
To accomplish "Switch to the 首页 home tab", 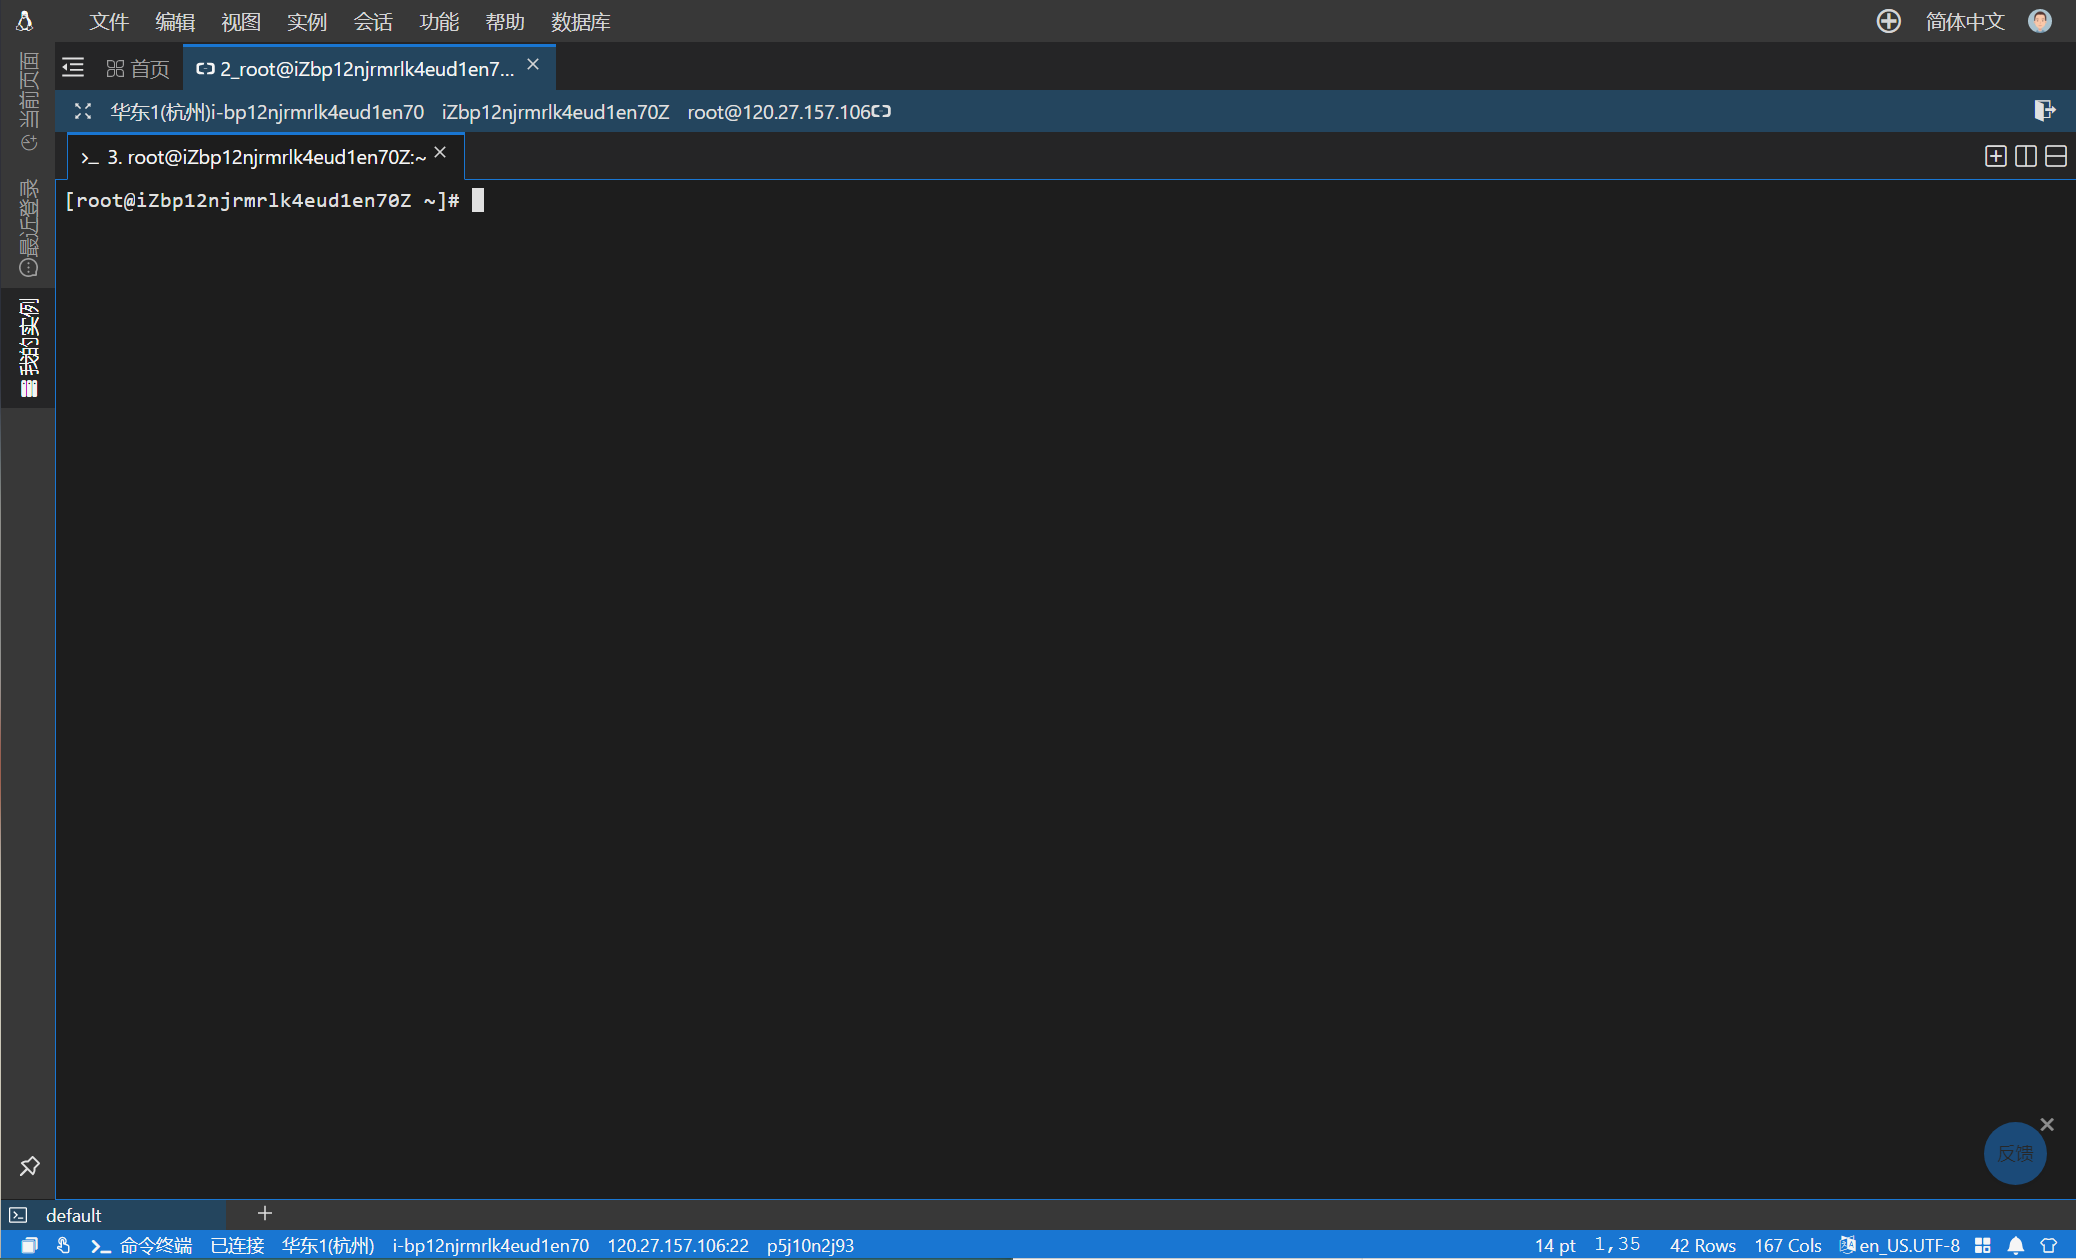I will 138,68.
